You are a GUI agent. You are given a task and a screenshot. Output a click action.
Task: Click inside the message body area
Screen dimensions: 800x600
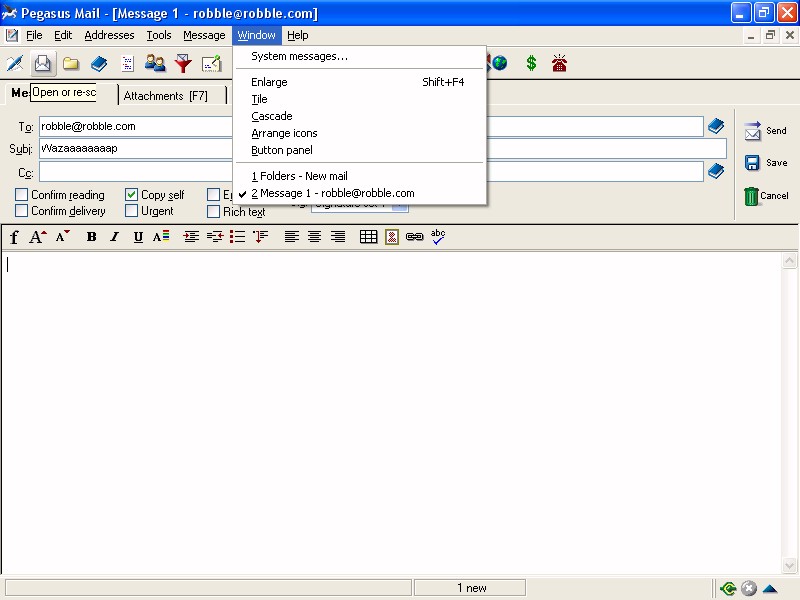pyautogui.click(x=391, y=412)
